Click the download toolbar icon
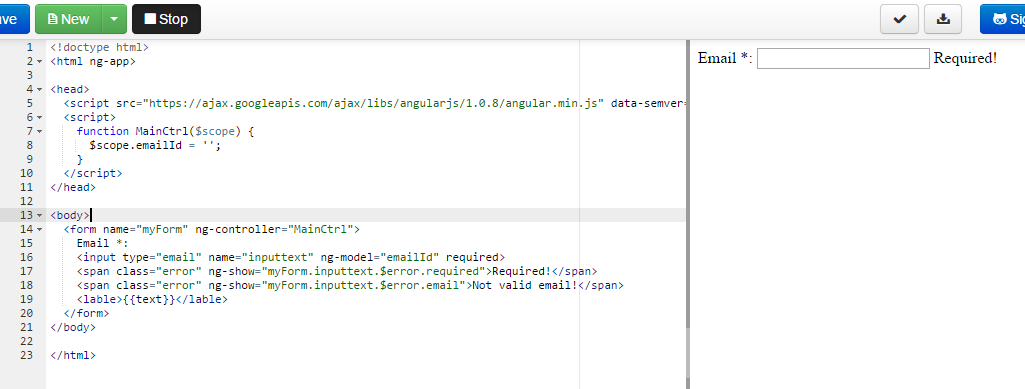 pyautogui.click(x=943, y=19)
